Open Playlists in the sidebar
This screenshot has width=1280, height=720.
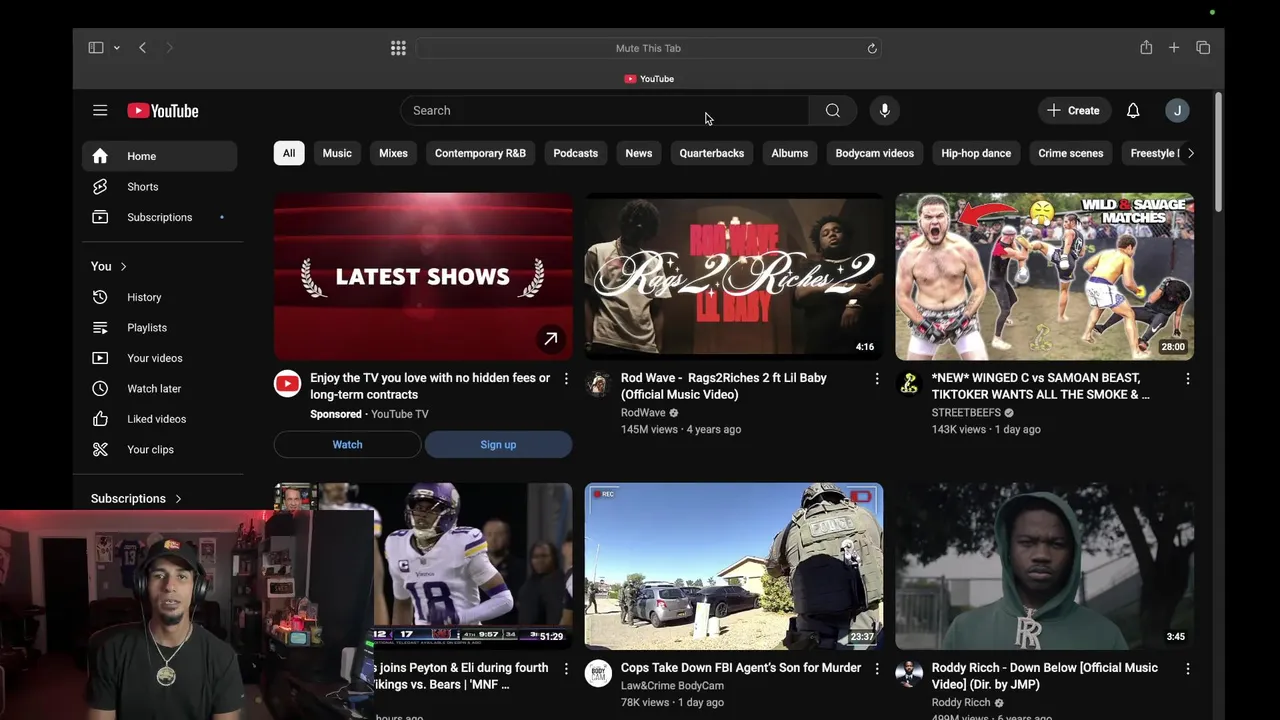[x=160, y=328]
